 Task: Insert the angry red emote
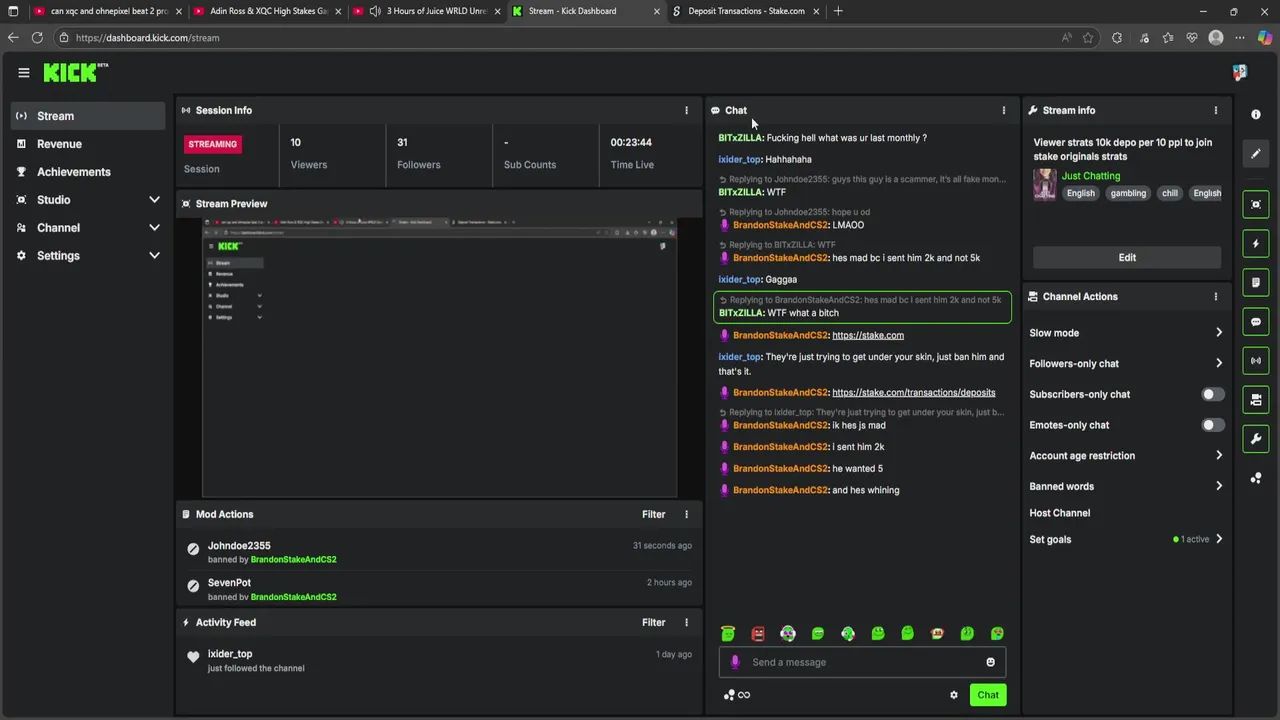point(758,633)
